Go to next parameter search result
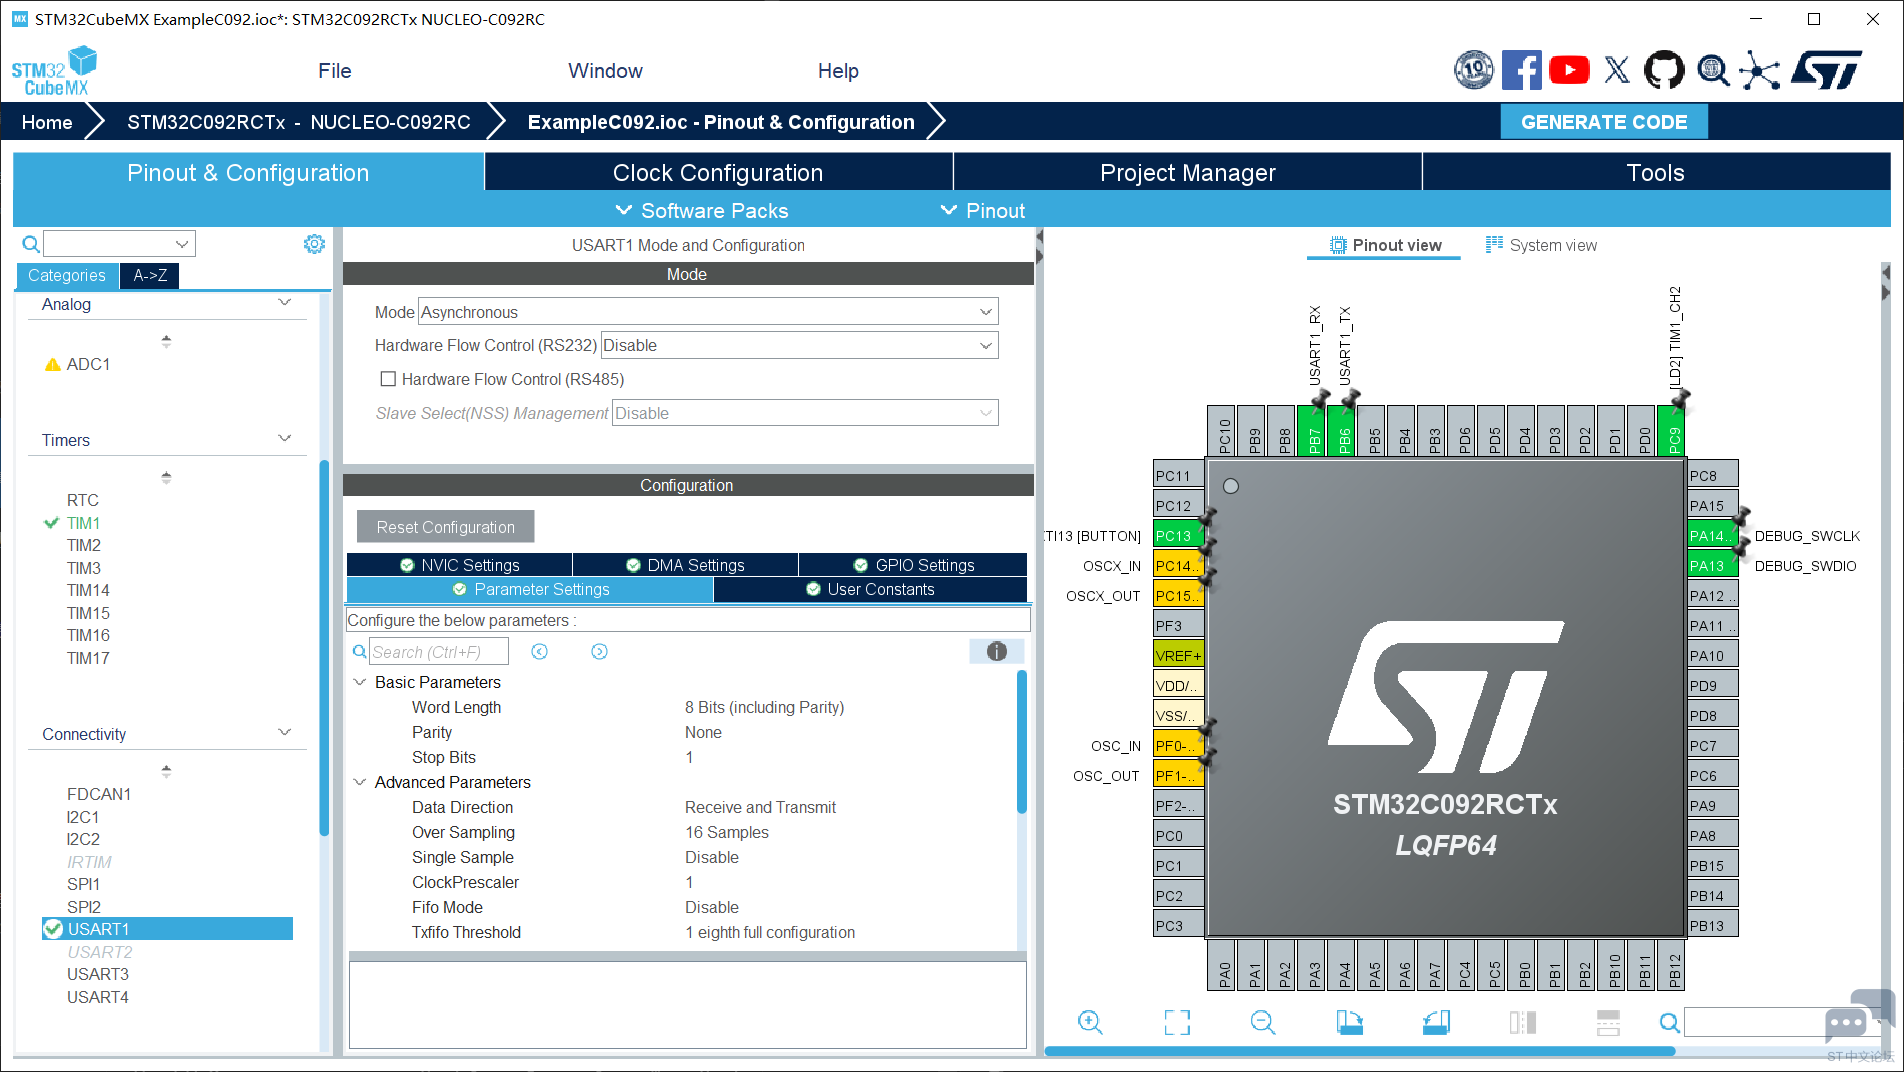Screen dimensions: 1904x1072 pos(599,652)
